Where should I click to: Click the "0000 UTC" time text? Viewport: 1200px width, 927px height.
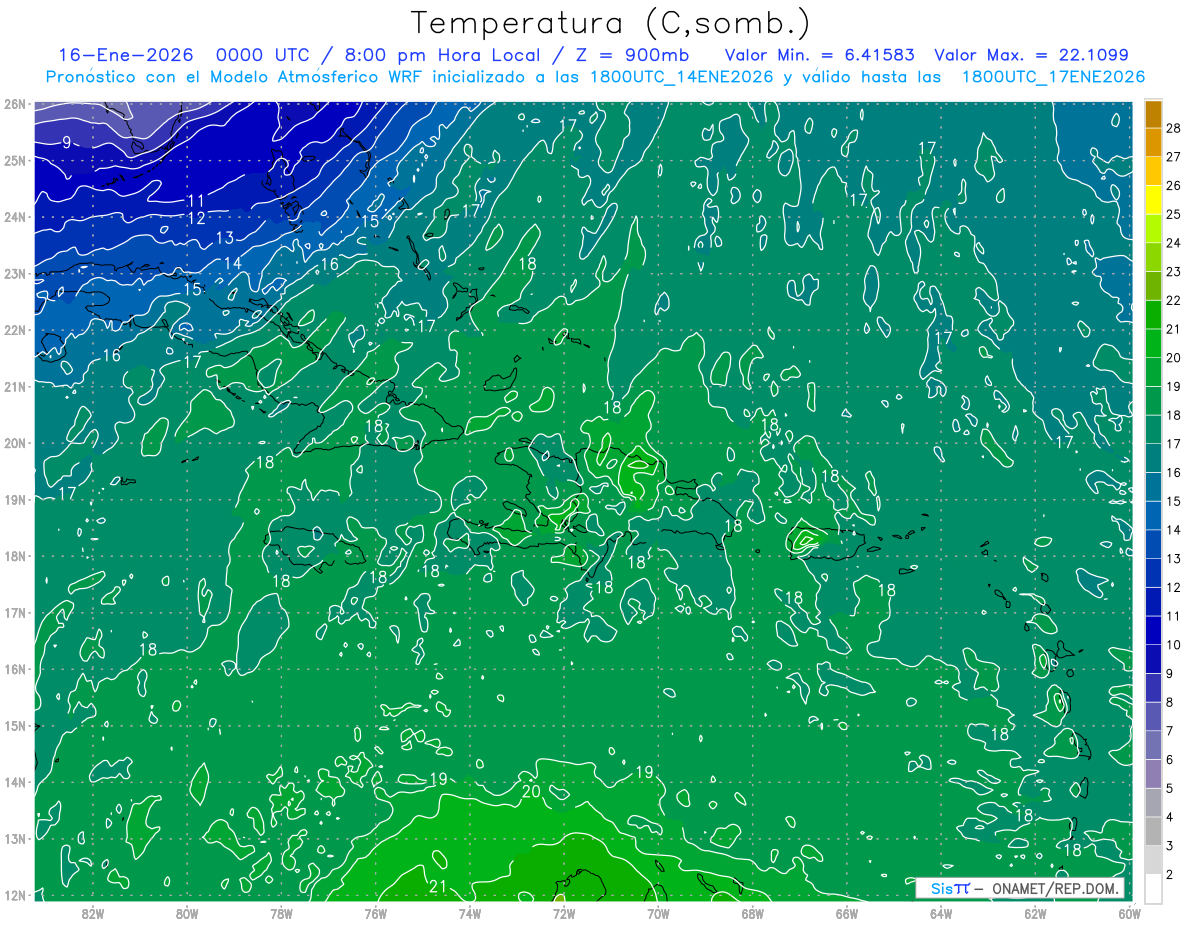[264, 55]
